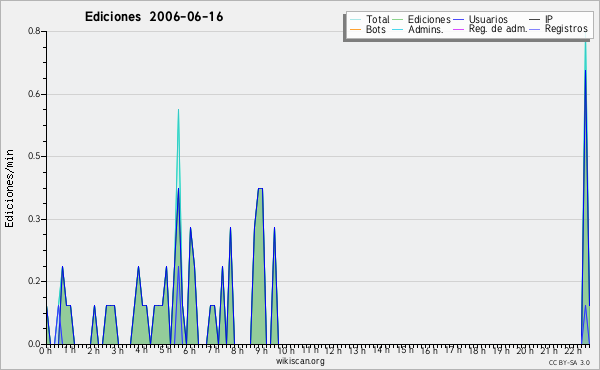Click the '2 h' x-axis label

click(x=93, y=351)
